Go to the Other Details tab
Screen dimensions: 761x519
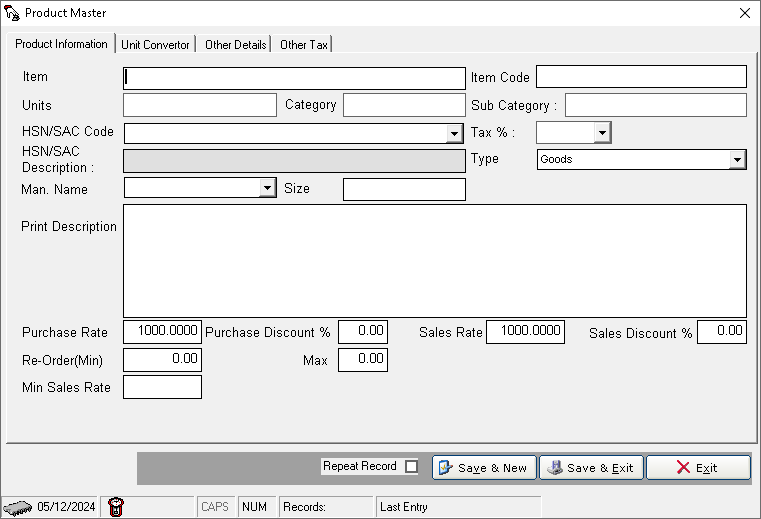point(236,45)
